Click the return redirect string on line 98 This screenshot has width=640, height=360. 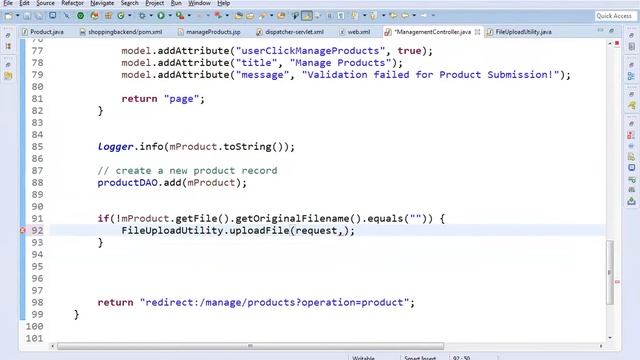pos(274,302)
